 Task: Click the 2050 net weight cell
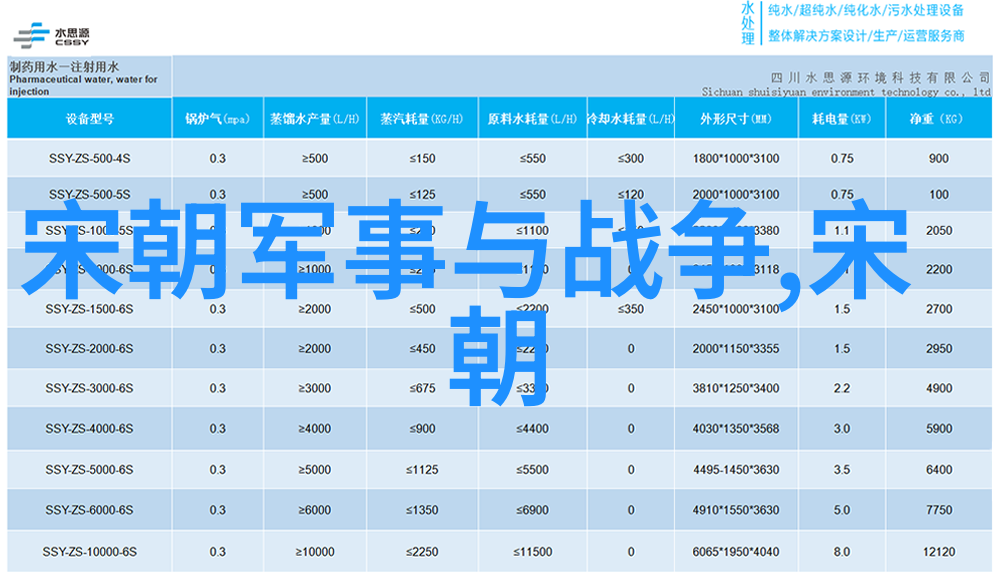point(939,230)
